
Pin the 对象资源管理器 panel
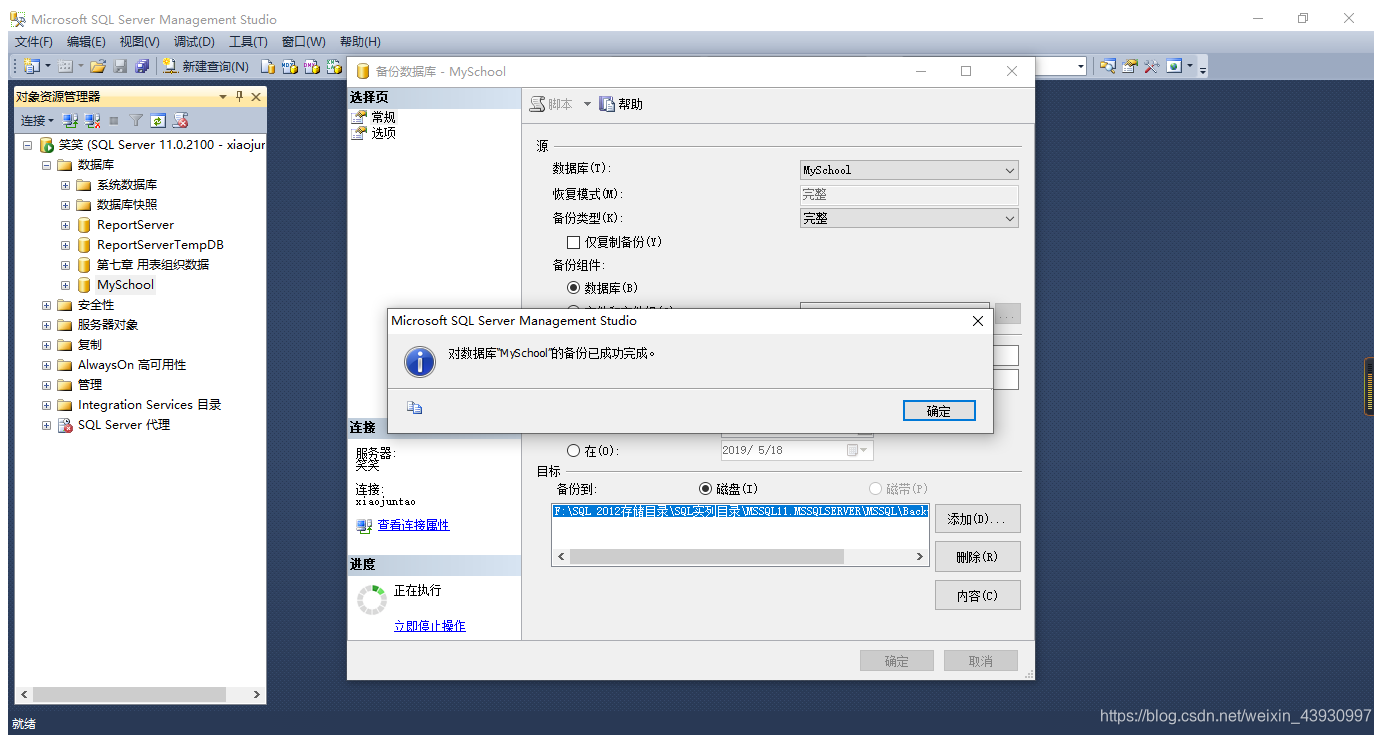tap(239, 97)
